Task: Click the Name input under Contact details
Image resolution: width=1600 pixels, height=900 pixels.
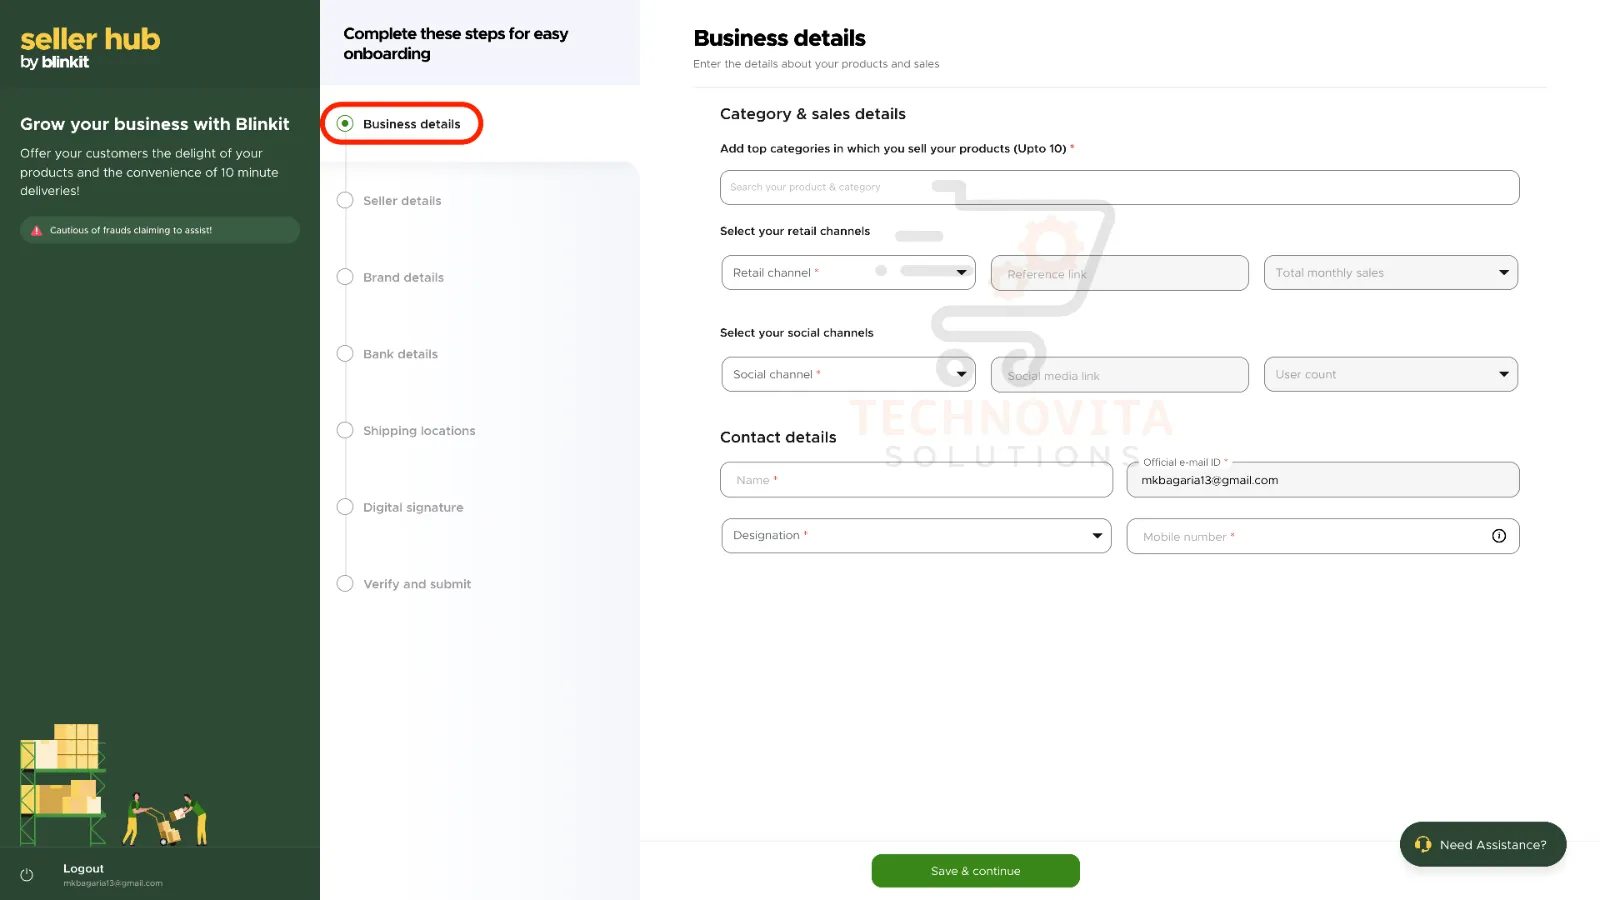Action: tap(915, 479)
